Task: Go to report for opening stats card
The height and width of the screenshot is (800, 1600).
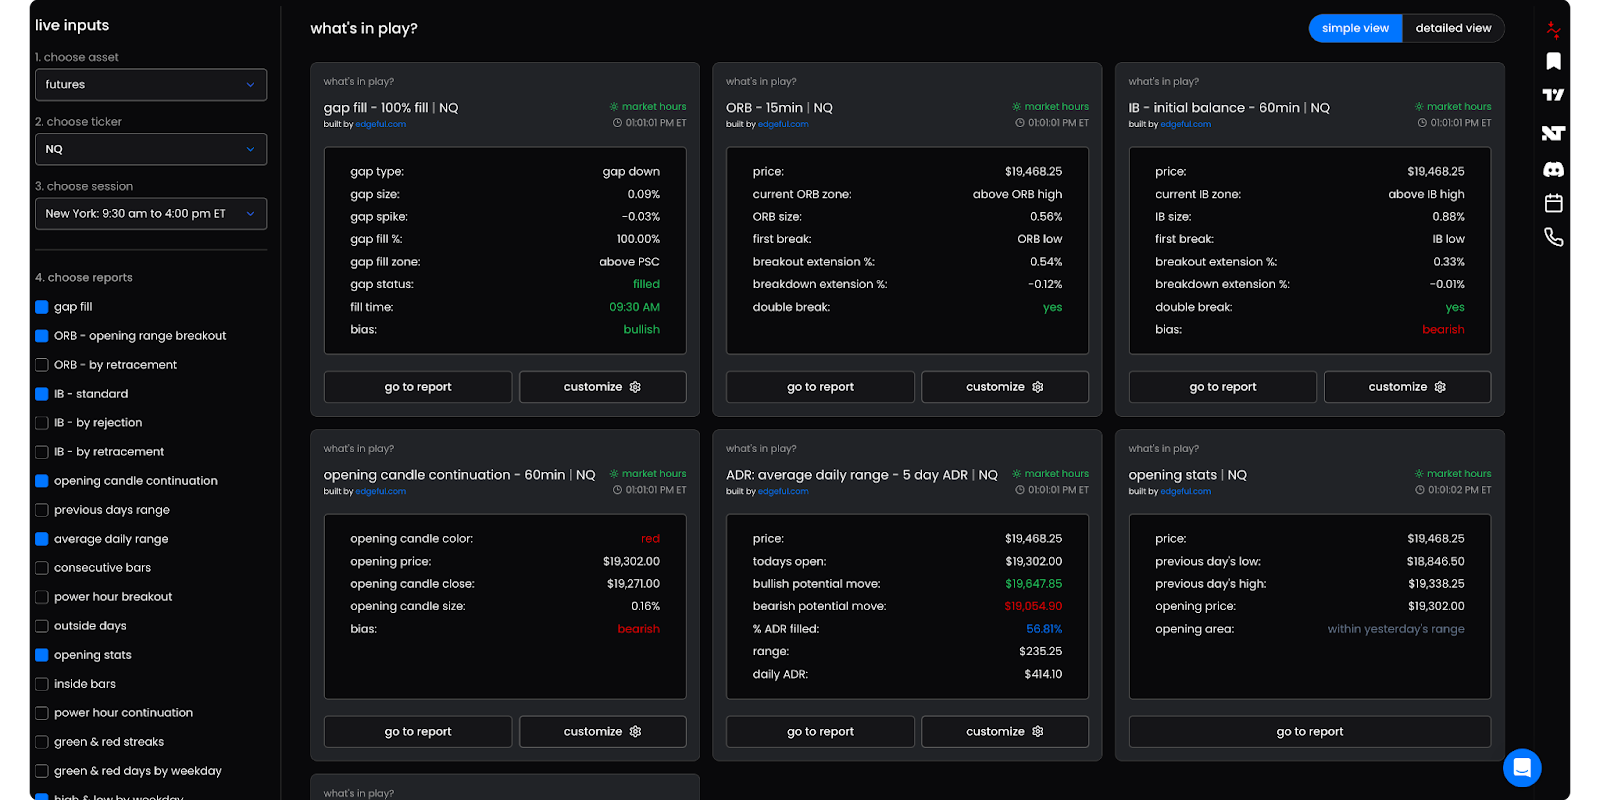Action: coord(1310,732)
